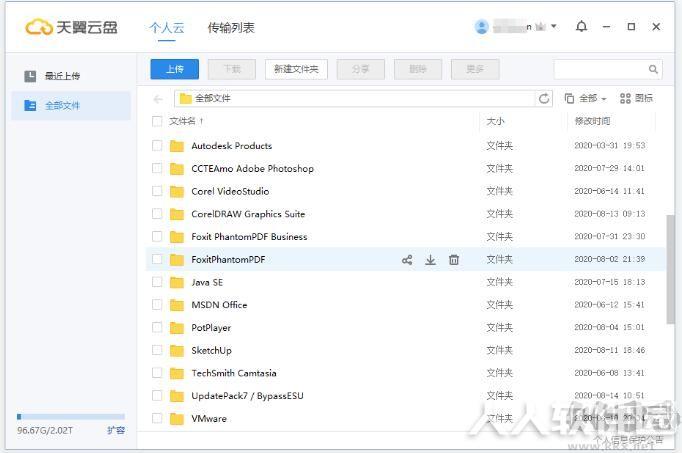682x453 pixels.
Task: Switch to the 个人云 tab
Action: point(167,28)
